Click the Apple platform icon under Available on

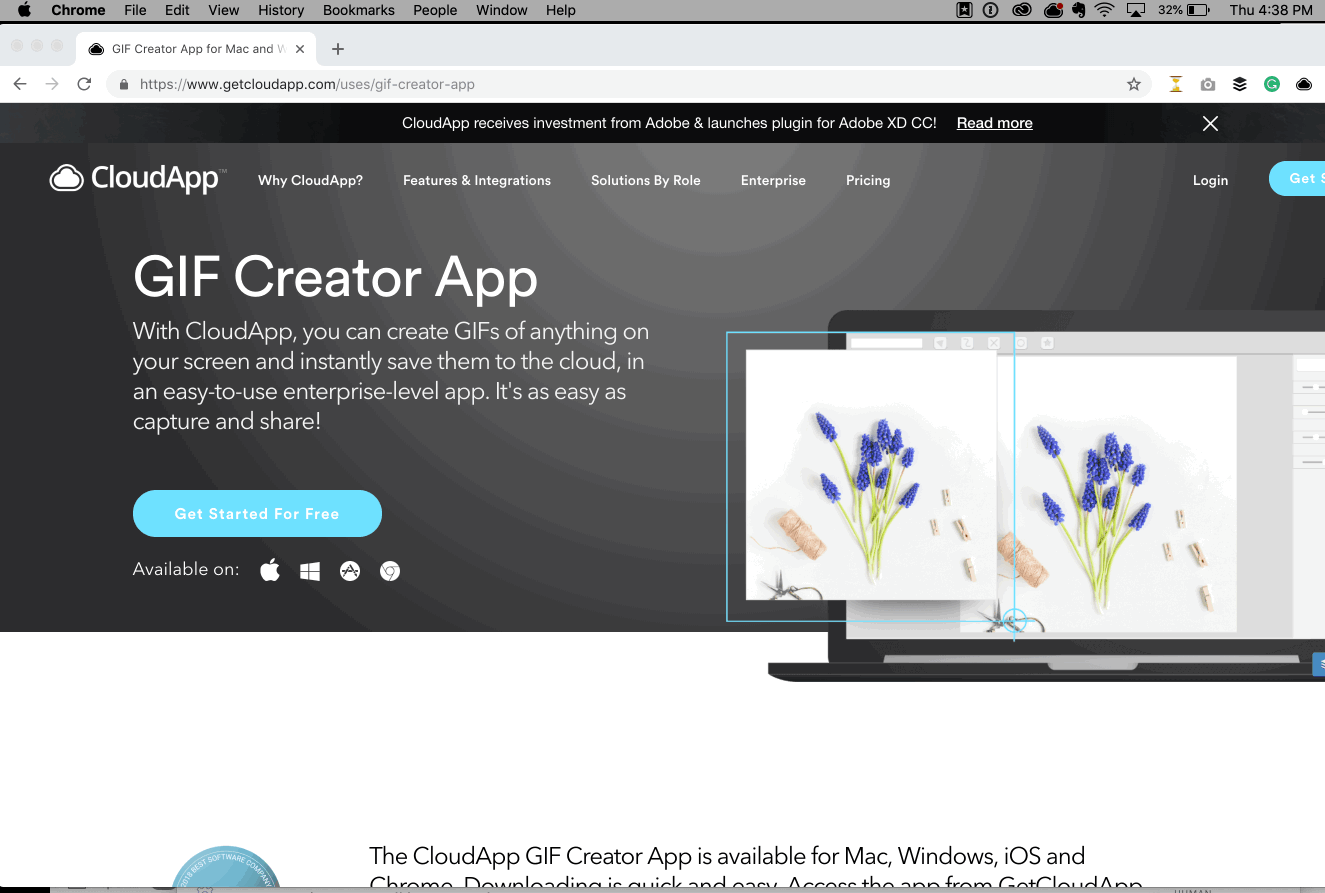click(269, 570)
